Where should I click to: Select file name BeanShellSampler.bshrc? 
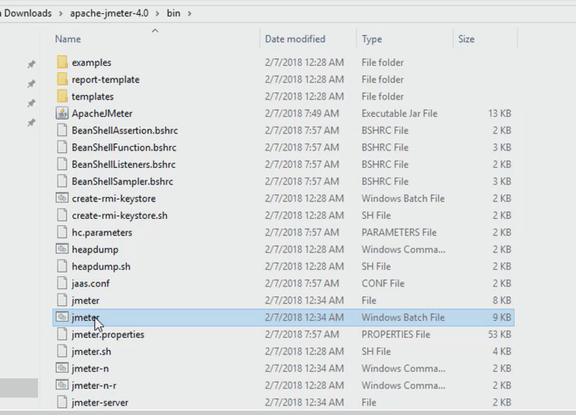[x=122, y=181]
